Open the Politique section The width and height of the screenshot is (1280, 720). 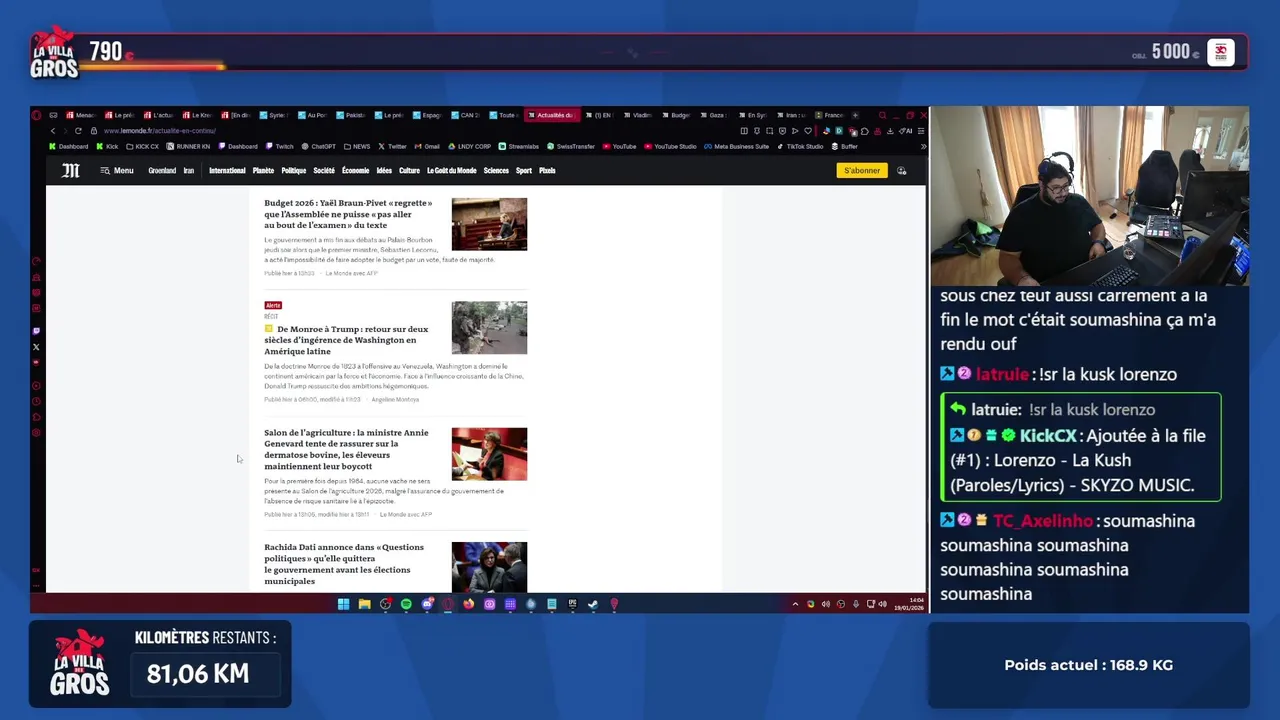[294, 171]
